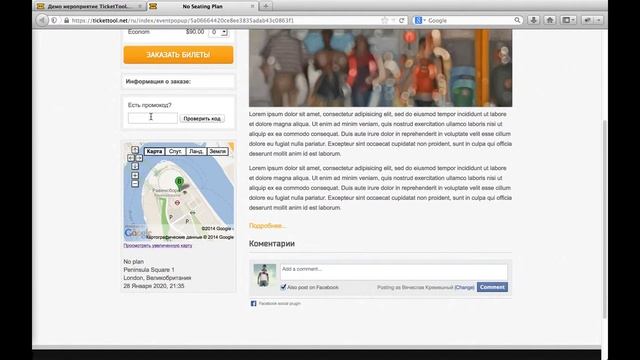The height and width of the screenshot is (360, 640).
Task: Go back with the browser back arrow
Action: tap(42, 20)
